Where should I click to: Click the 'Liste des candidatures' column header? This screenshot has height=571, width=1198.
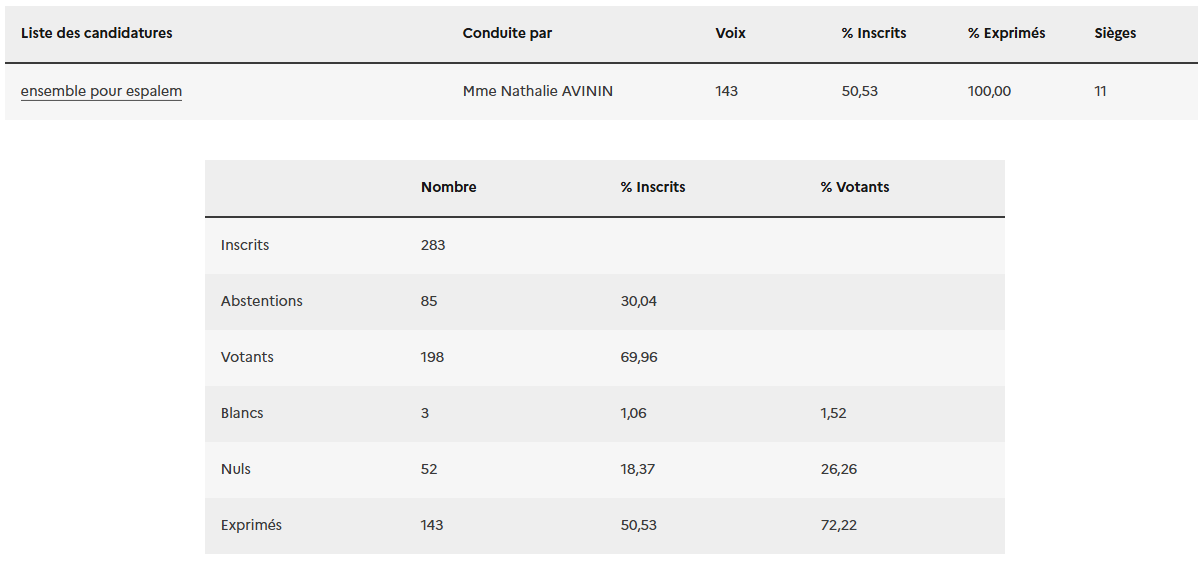[x=96, y=33]
